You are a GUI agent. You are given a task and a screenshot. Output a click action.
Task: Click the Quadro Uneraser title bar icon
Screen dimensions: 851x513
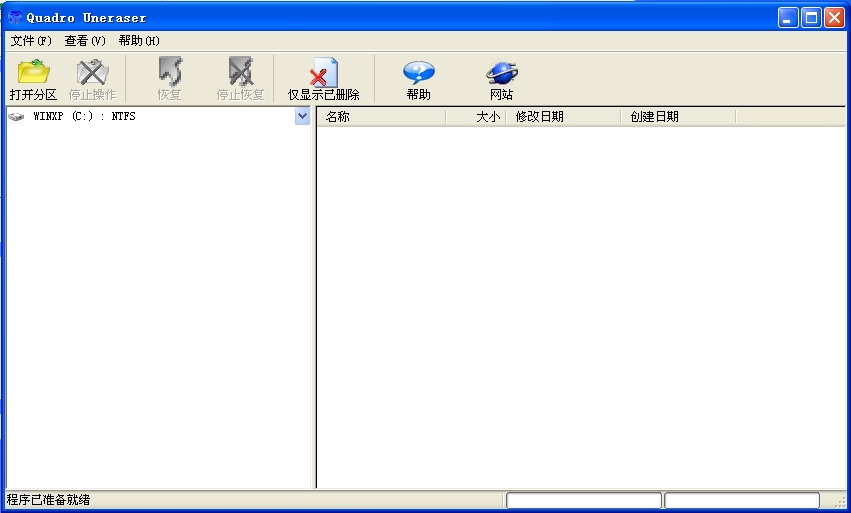pos(16,18)
